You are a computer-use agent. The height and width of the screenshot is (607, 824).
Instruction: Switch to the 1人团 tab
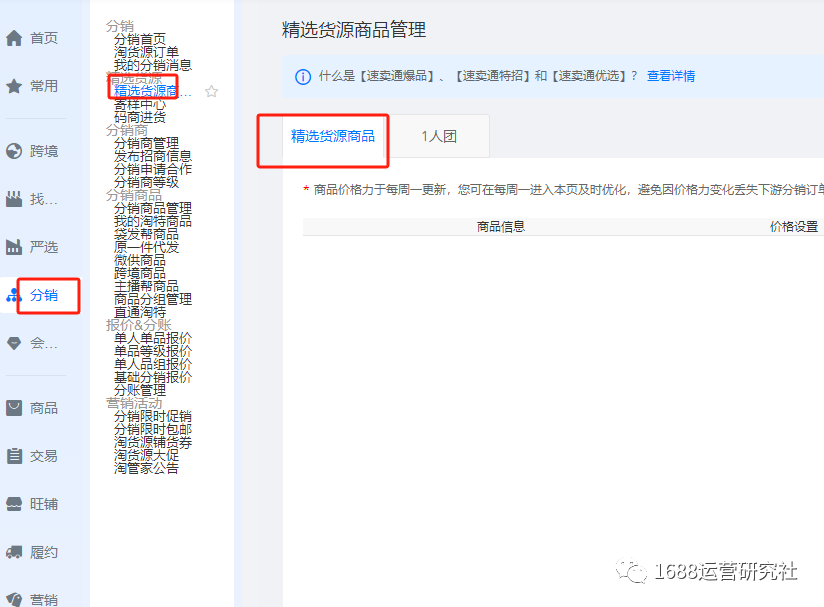click(439, 137)
